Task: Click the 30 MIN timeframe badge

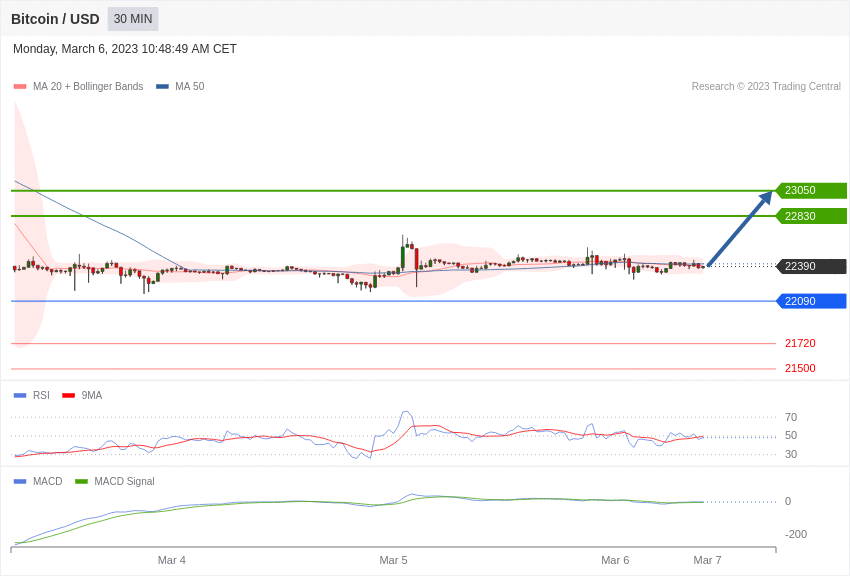Action: coord(133,19)
